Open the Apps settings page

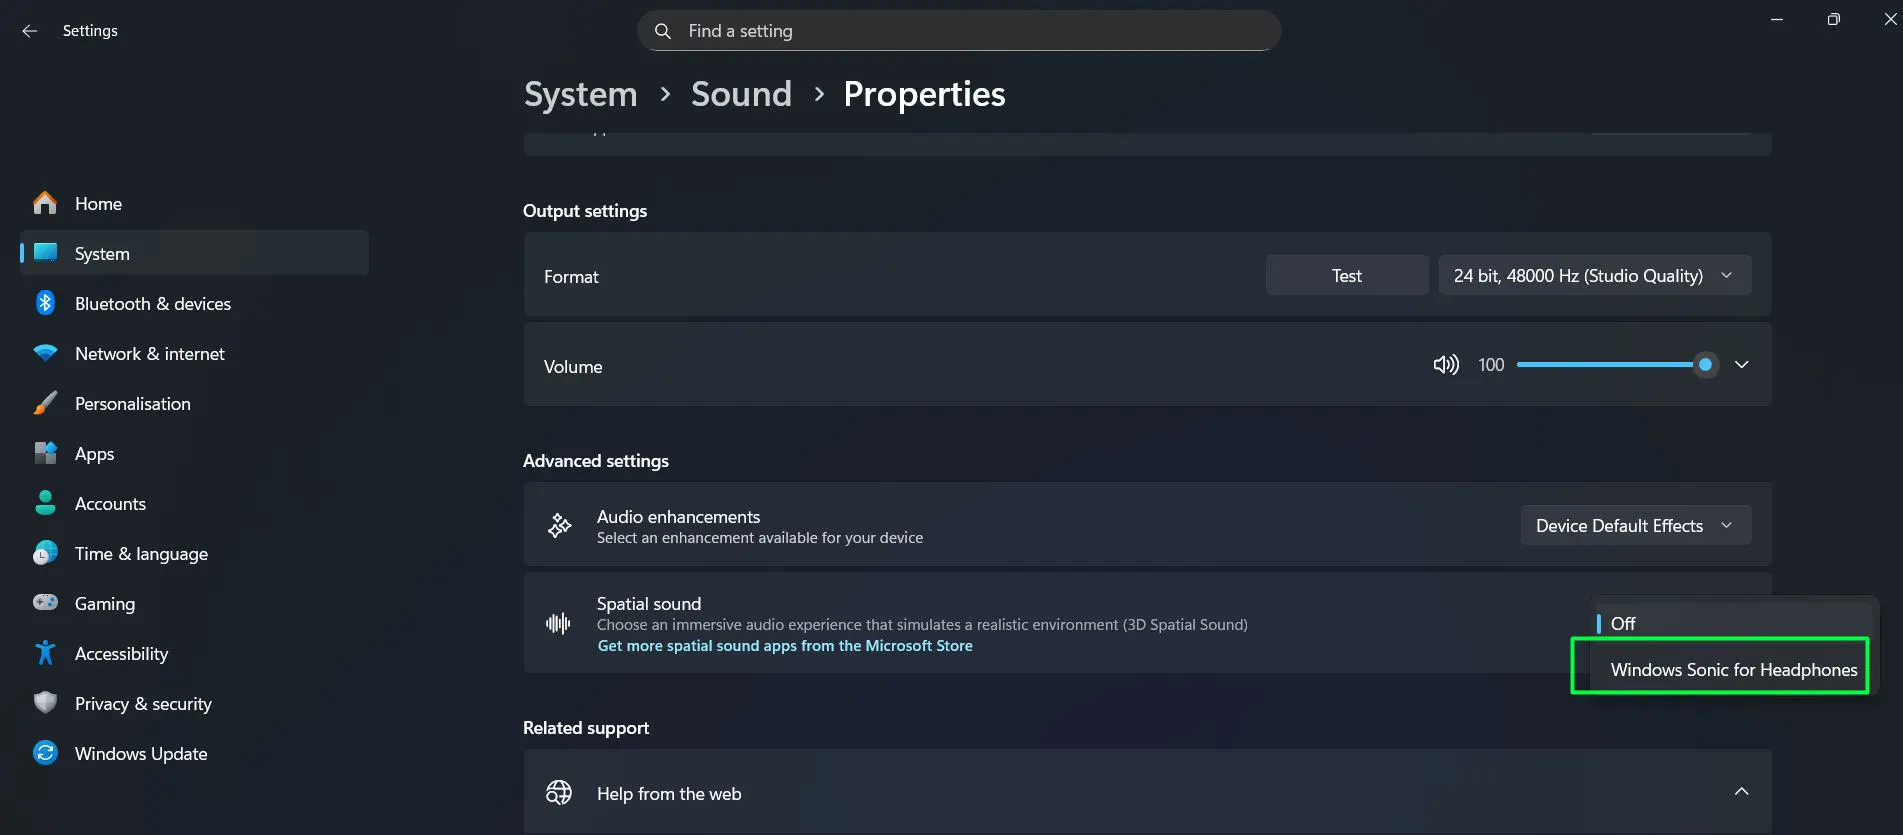coord(194,453)
